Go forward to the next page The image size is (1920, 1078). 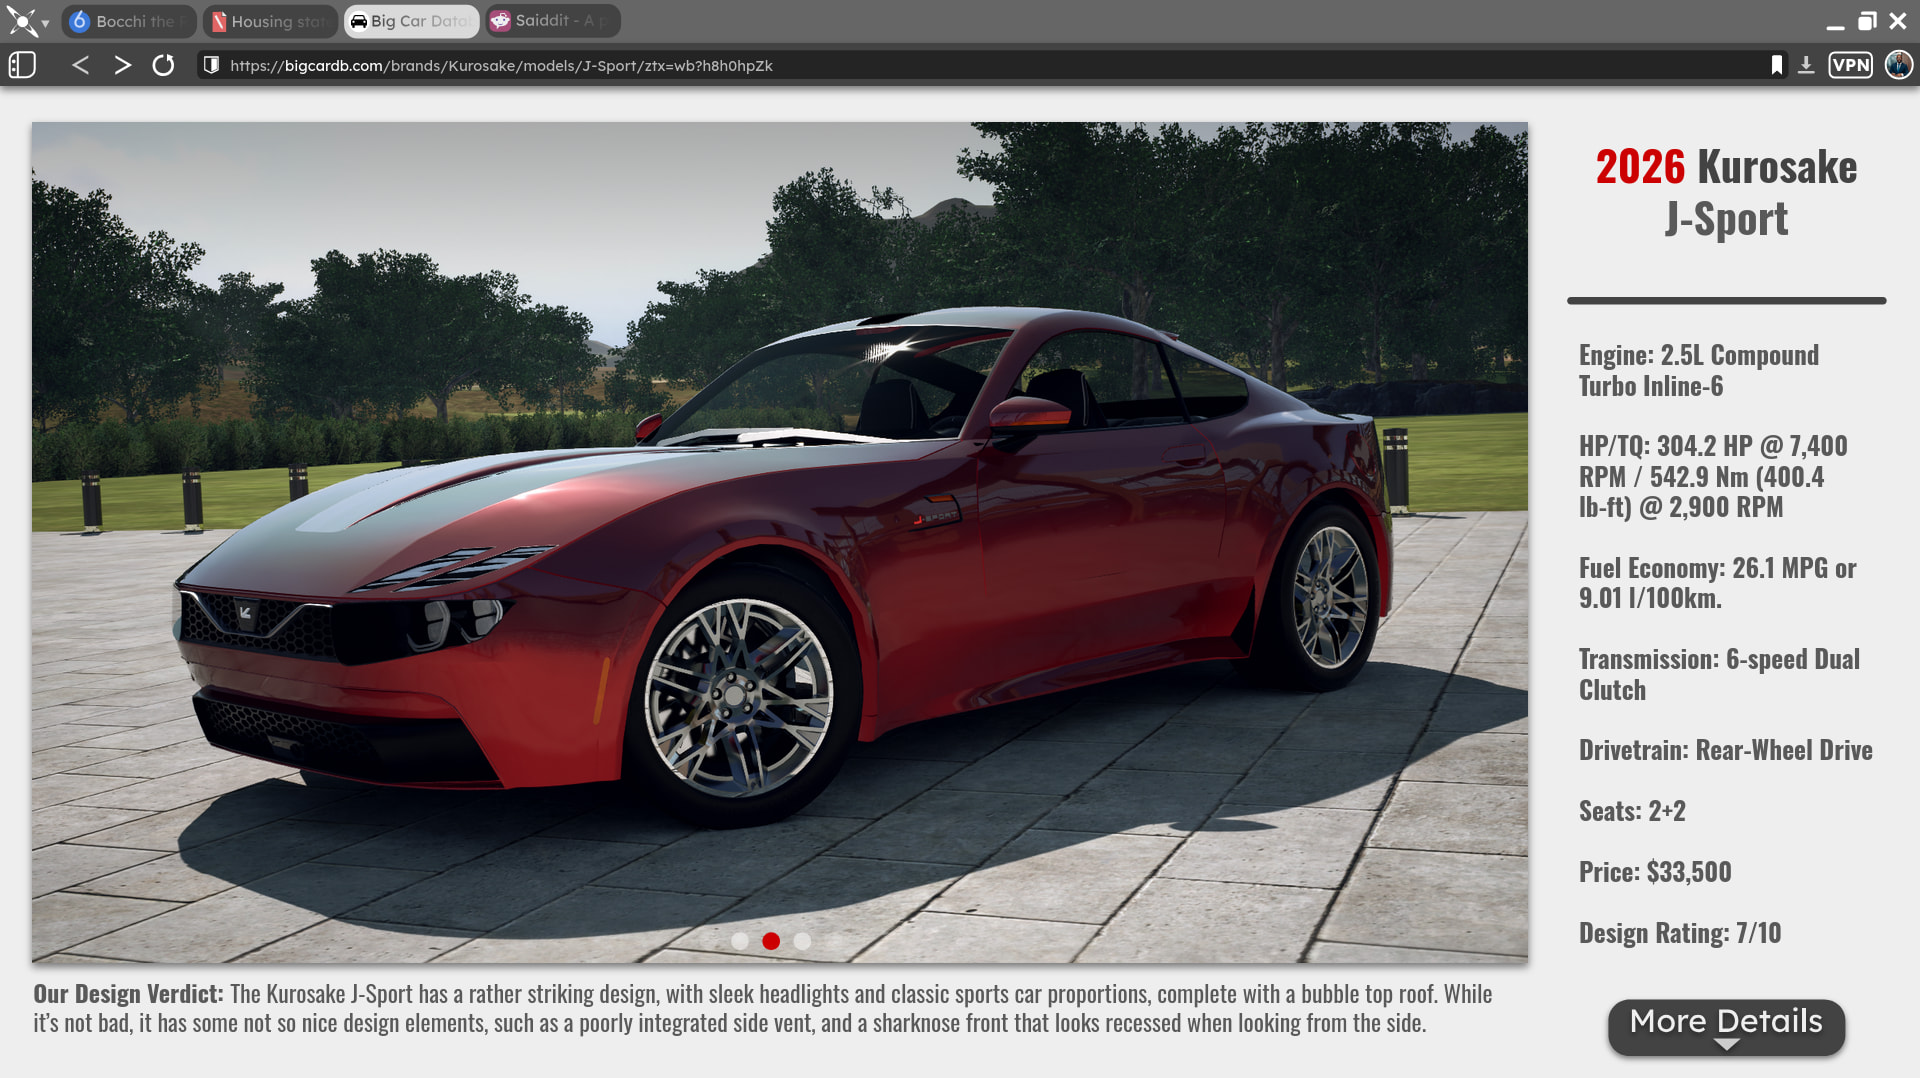pos(122,66)
